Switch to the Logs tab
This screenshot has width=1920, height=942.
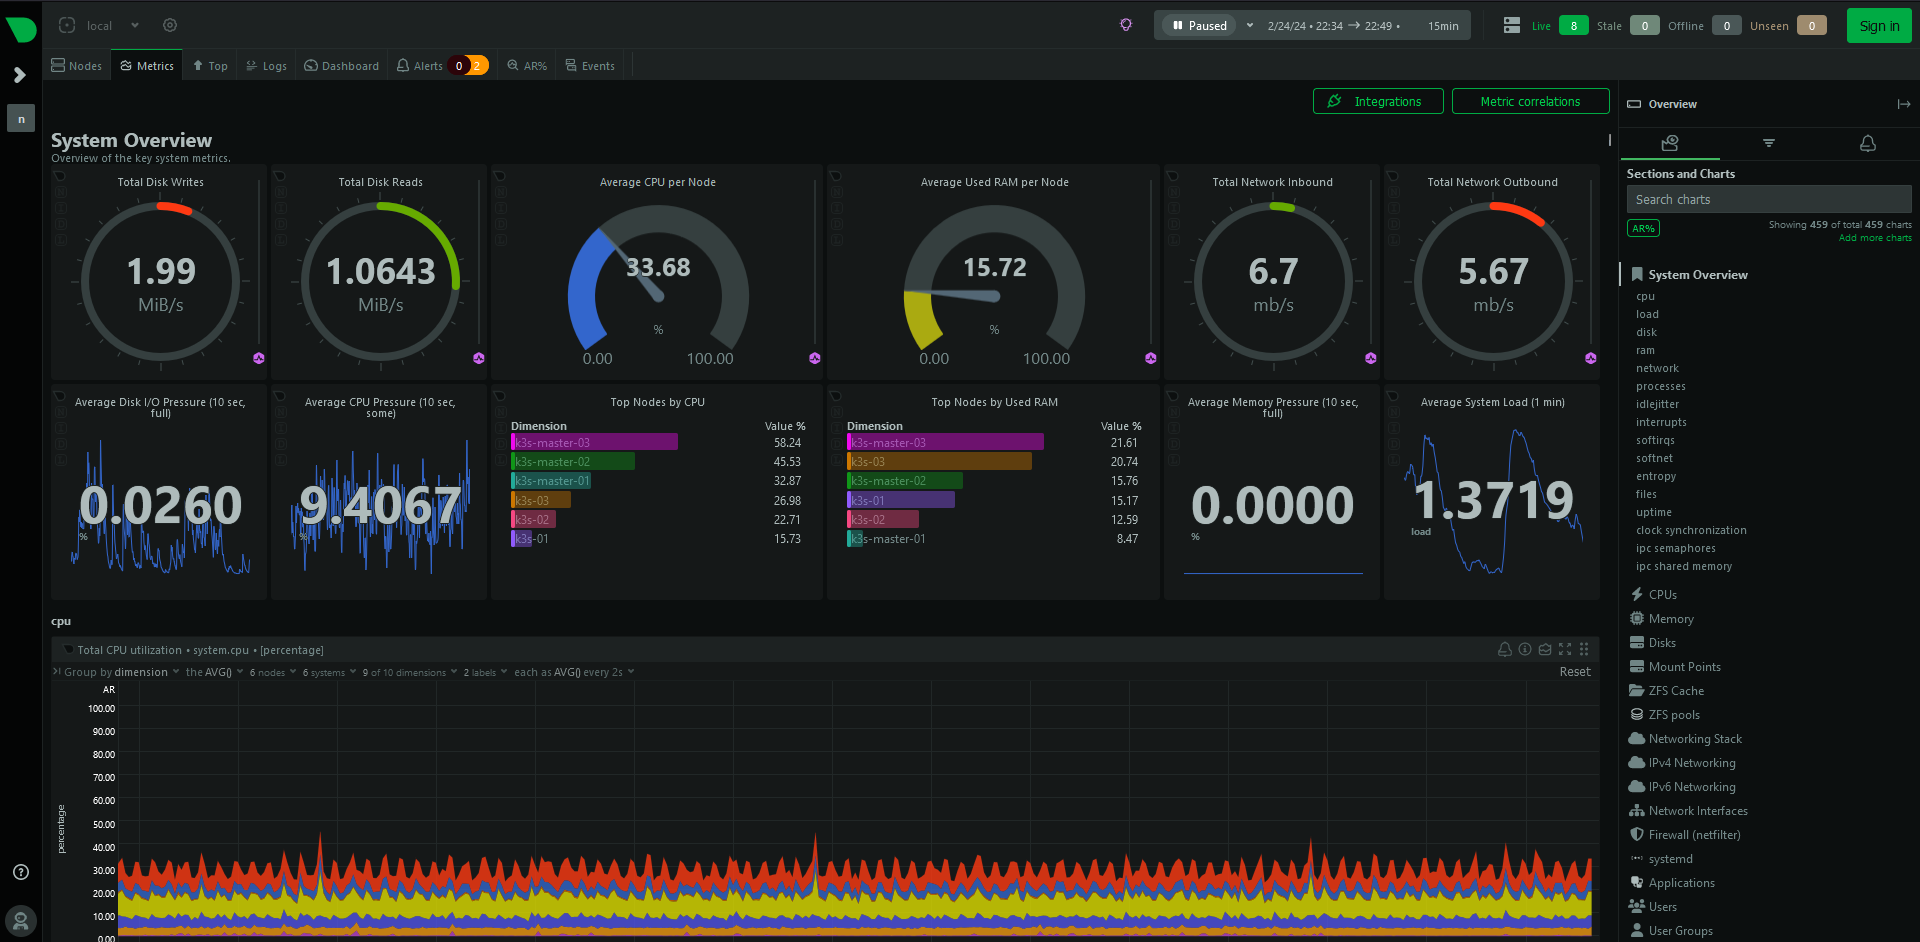(266, 66)
